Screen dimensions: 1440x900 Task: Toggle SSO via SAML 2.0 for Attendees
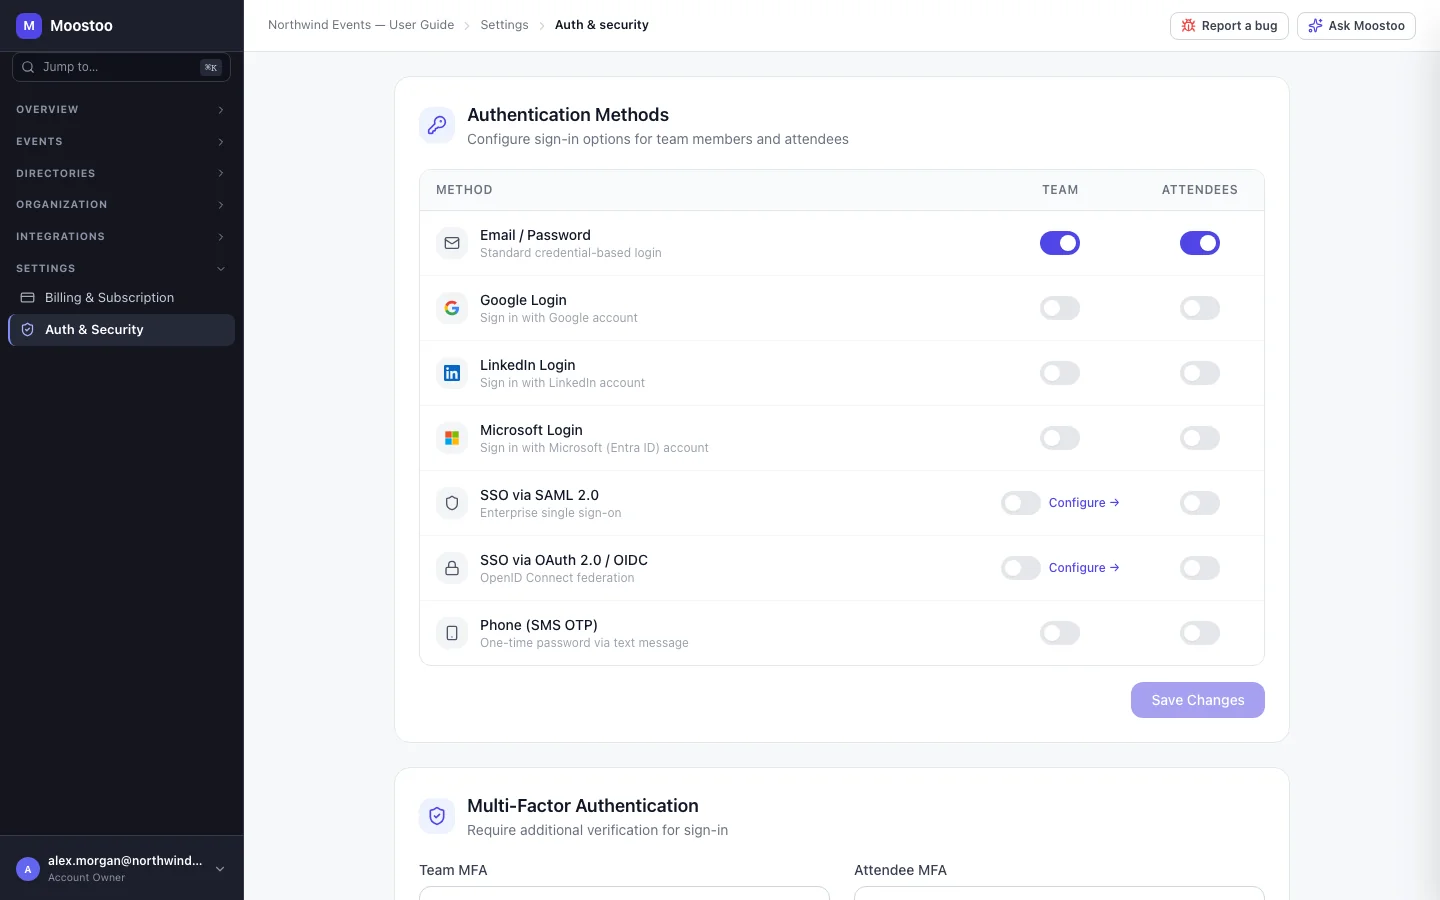point(1200,503)
